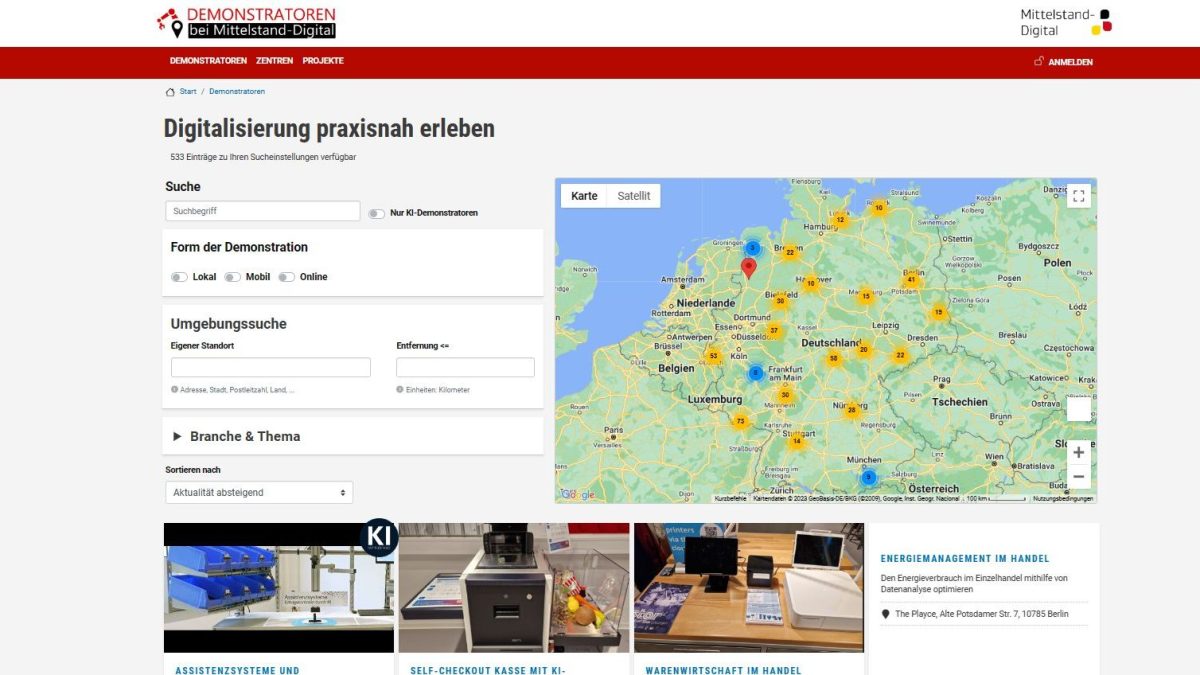The width and height of the screenshot is (1200, 675).
Task: Zoom out of the map
Action: point(1078,477)
